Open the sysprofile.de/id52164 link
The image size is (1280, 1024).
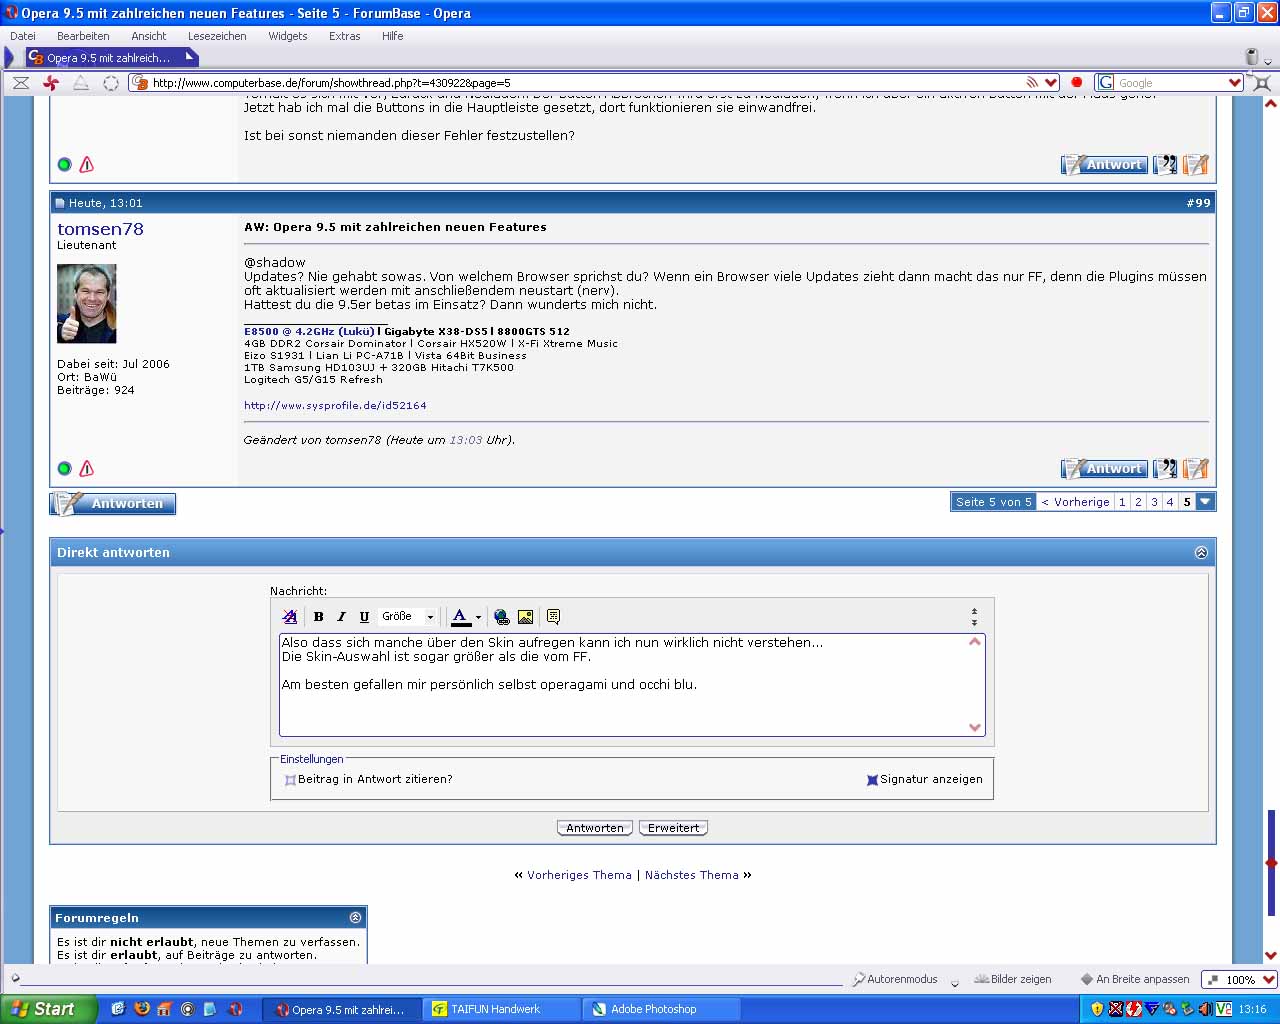[335, 406]
